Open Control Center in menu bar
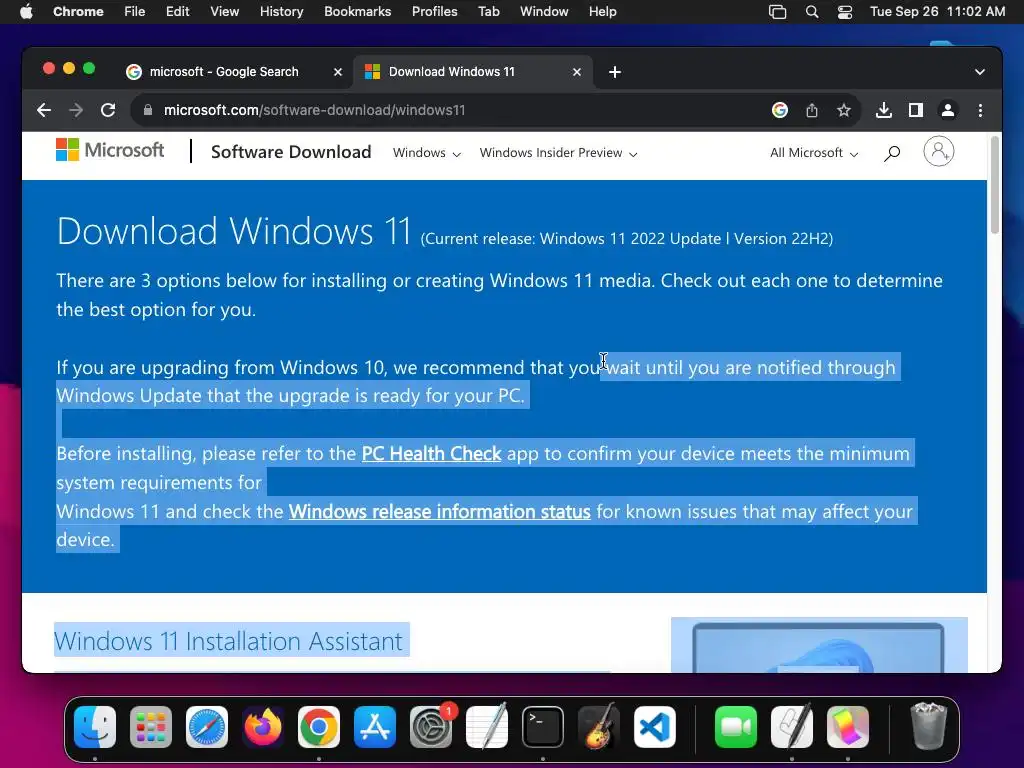This screenshot has height=768, width=1024. tap(845, 12)
